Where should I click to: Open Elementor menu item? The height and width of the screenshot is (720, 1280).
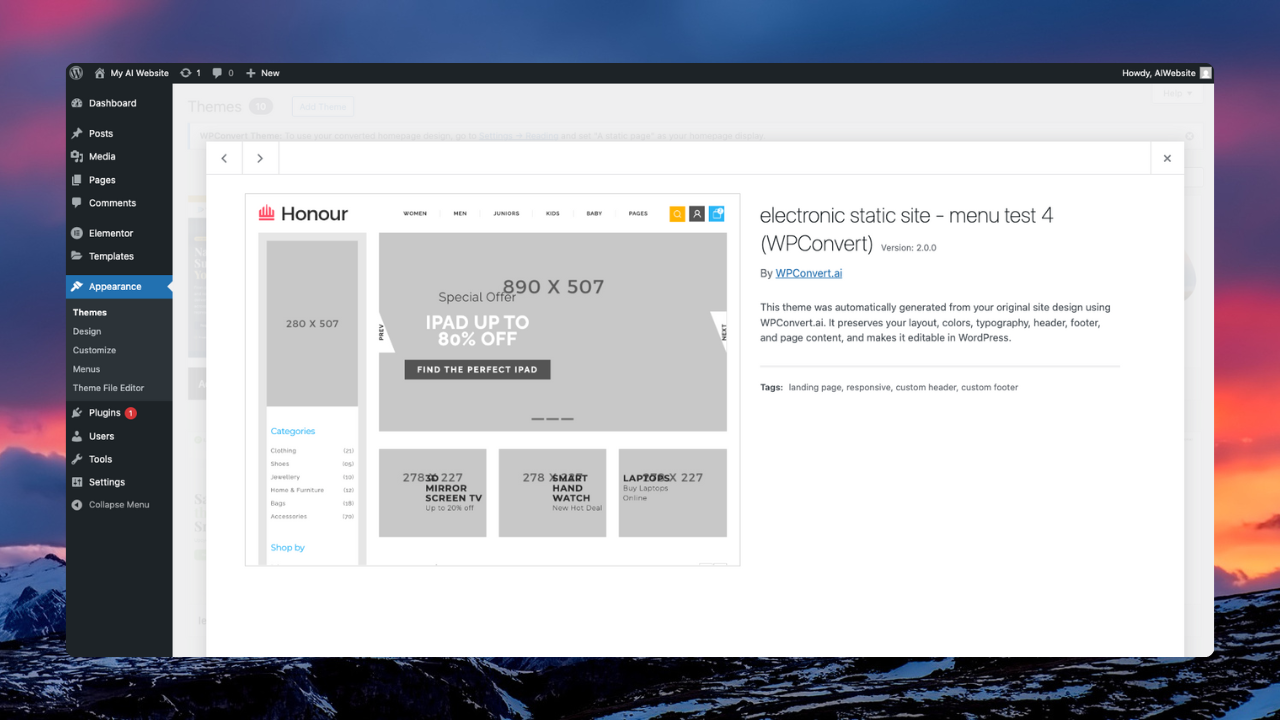click(x=111, y=233)
